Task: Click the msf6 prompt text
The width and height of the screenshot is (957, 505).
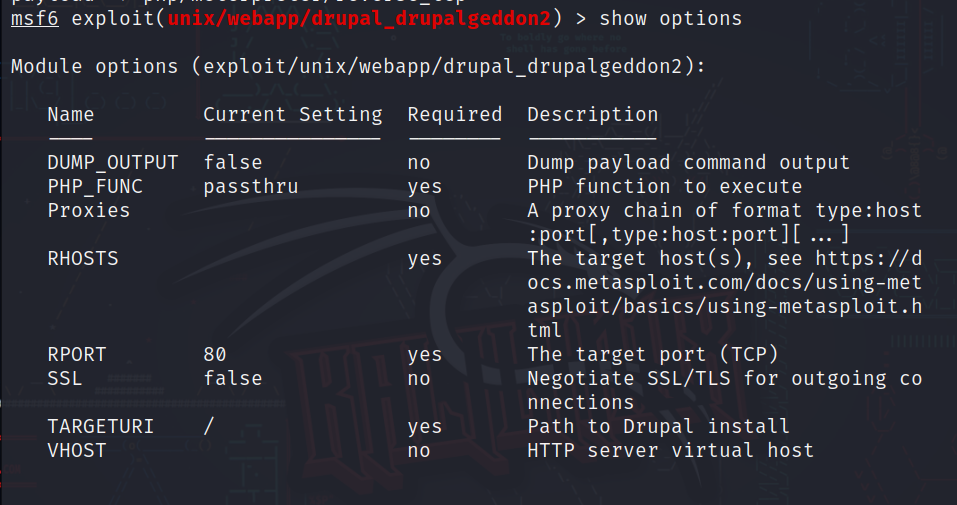Action: click(35, 19)
